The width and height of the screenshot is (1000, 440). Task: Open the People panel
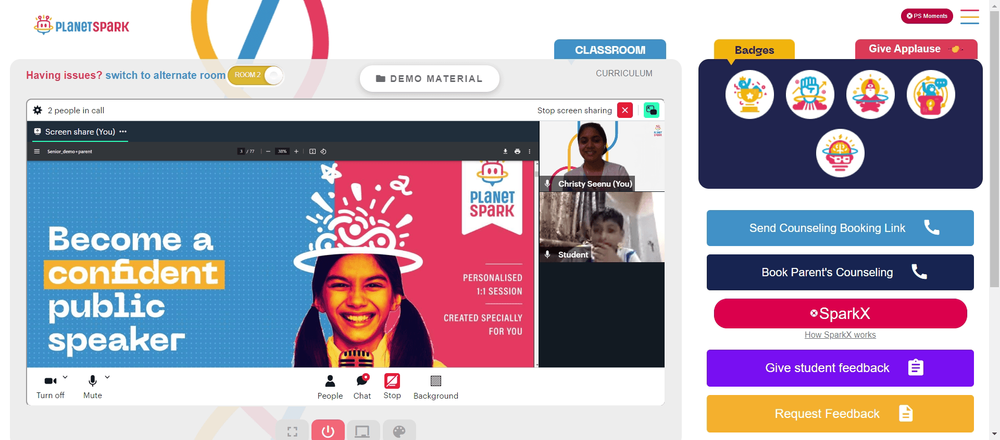(330, 387)
